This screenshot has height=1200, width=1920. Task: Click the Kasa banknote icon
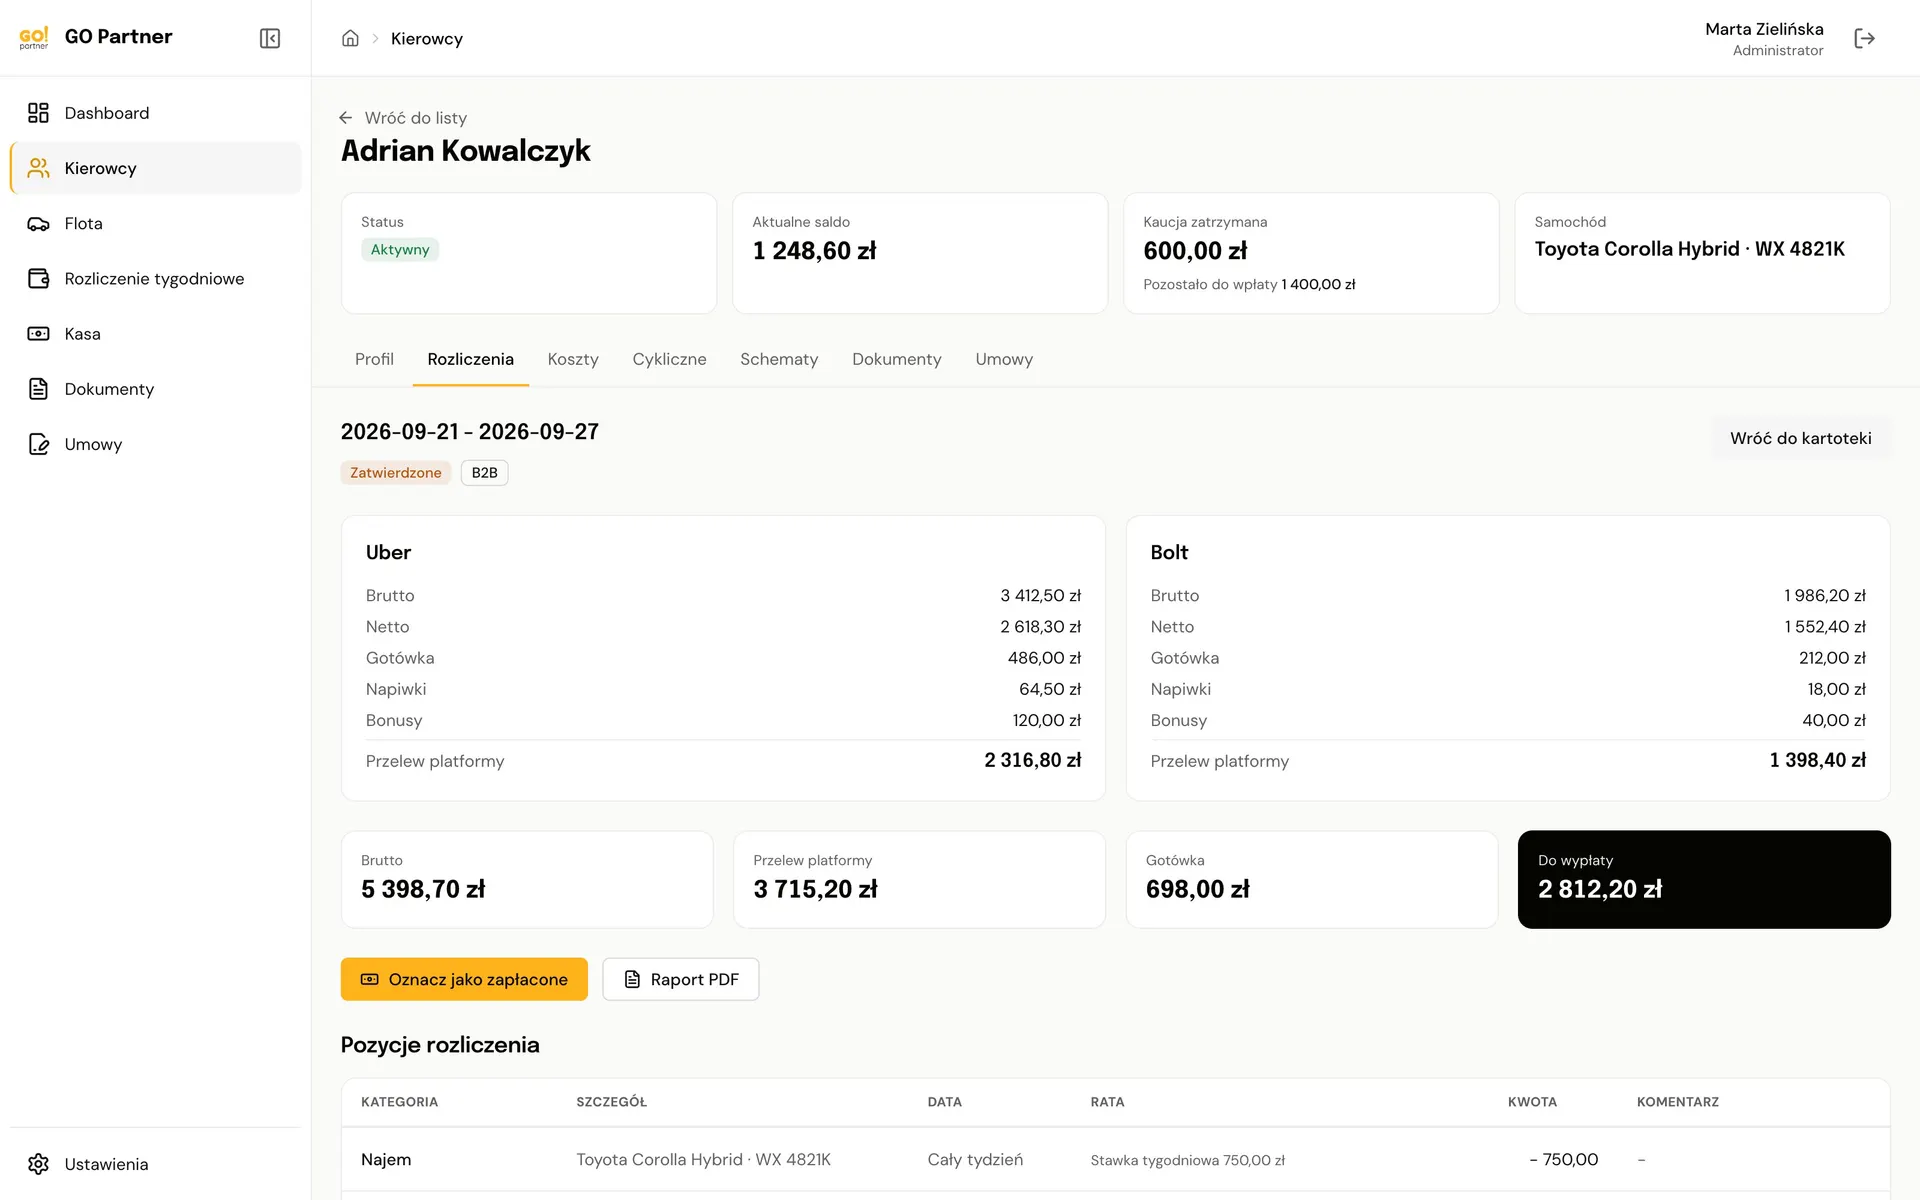pyautogui.click(x=38, y=333)
